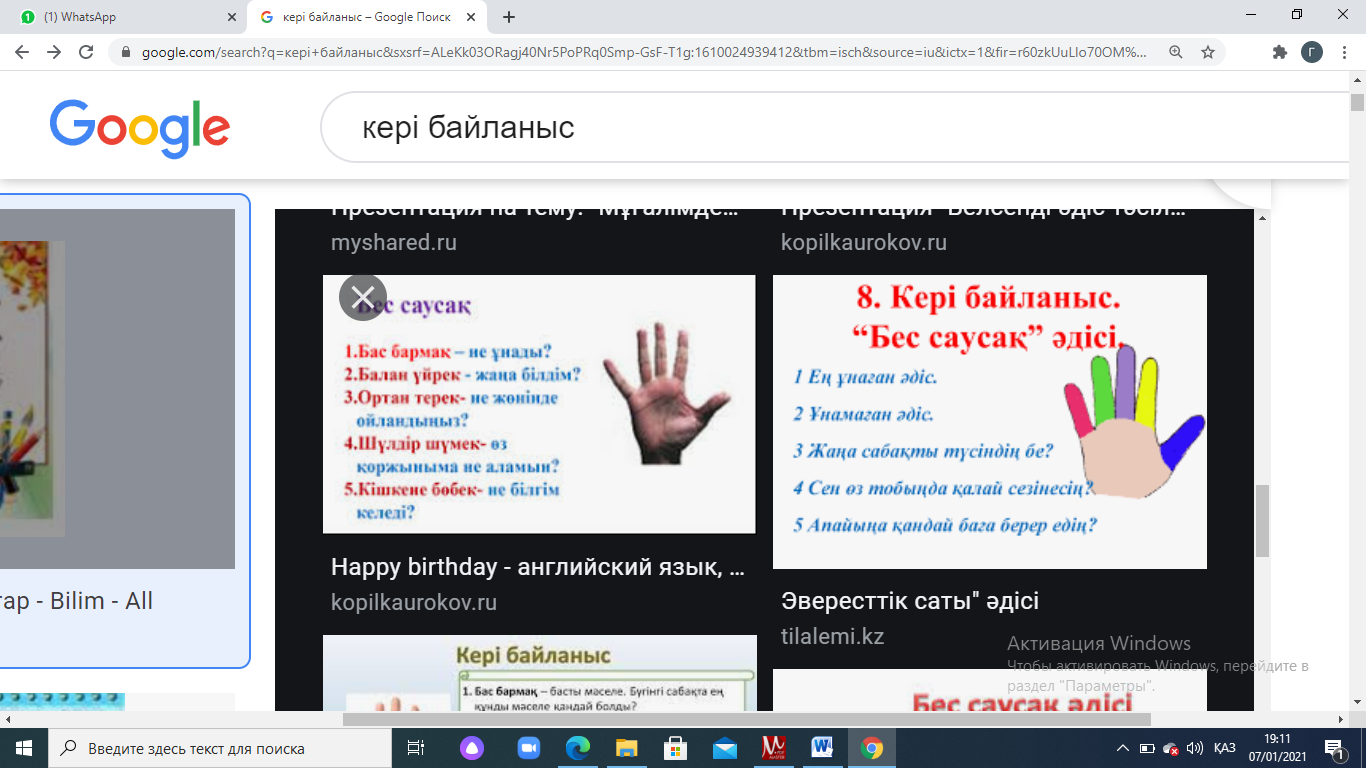Open File Explorer from the taskbar

pyautogui.click(x=626, y=748)
